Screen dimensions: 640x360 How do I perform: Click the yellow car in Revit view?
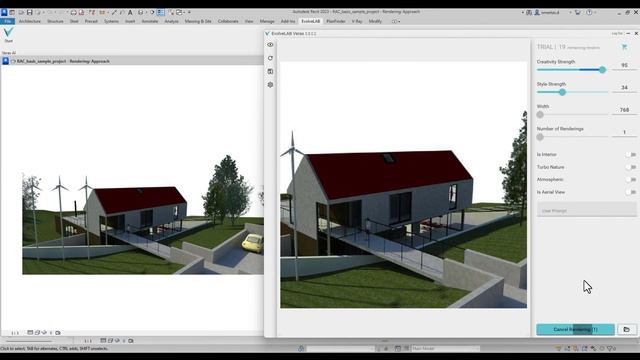coord(253,243)
